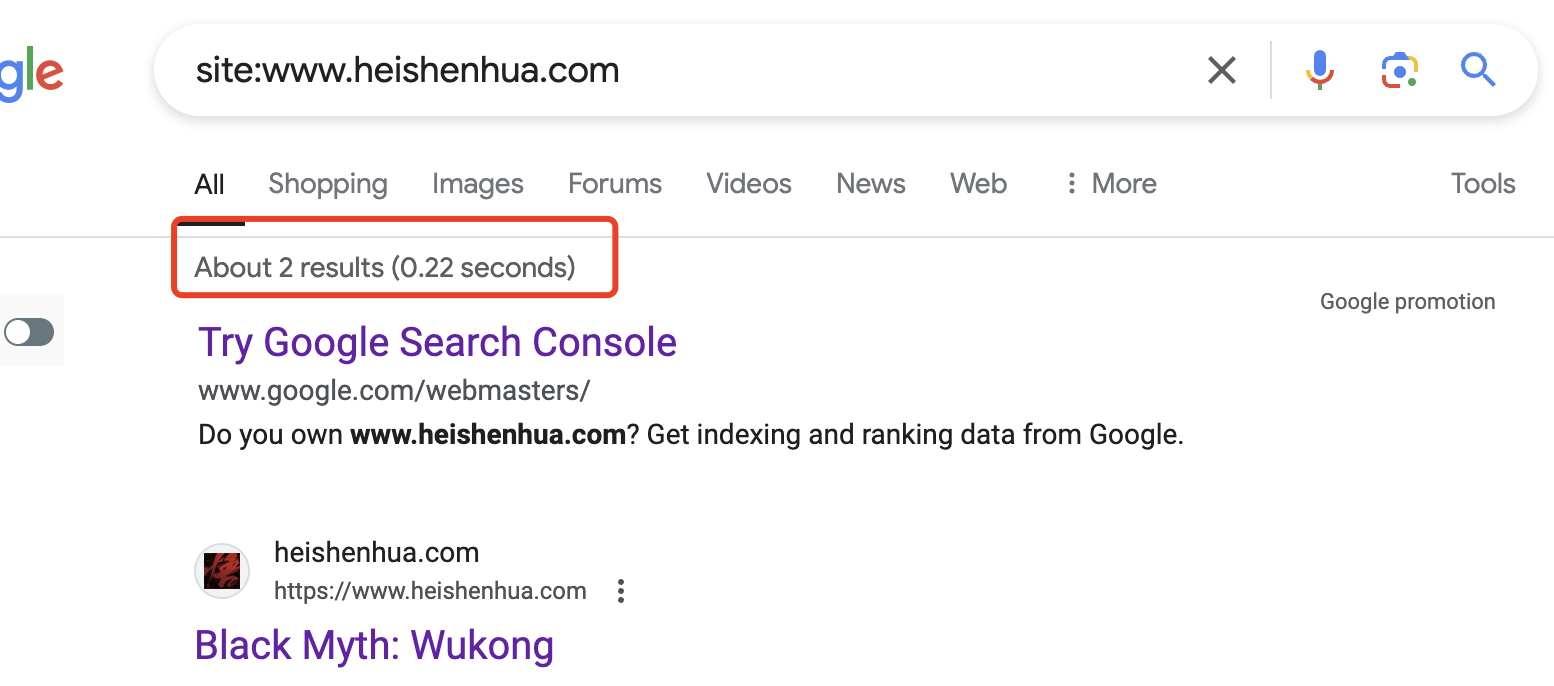Focus the site:www.heishenhua.com search field
The width and height of the screenshot is (1554, 686).
click(x=680, y=70)
